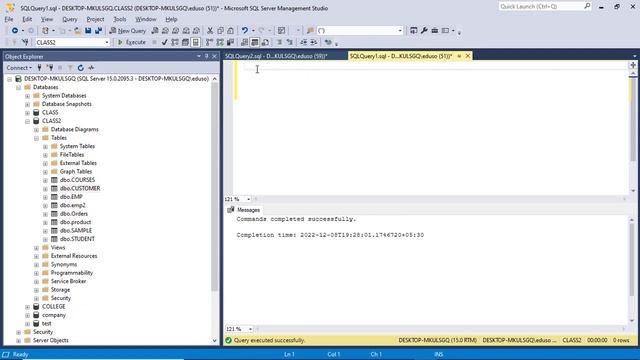The width and height of the screenshot is (640, 360).
Task: Open the Window menu
Action: 146,19
